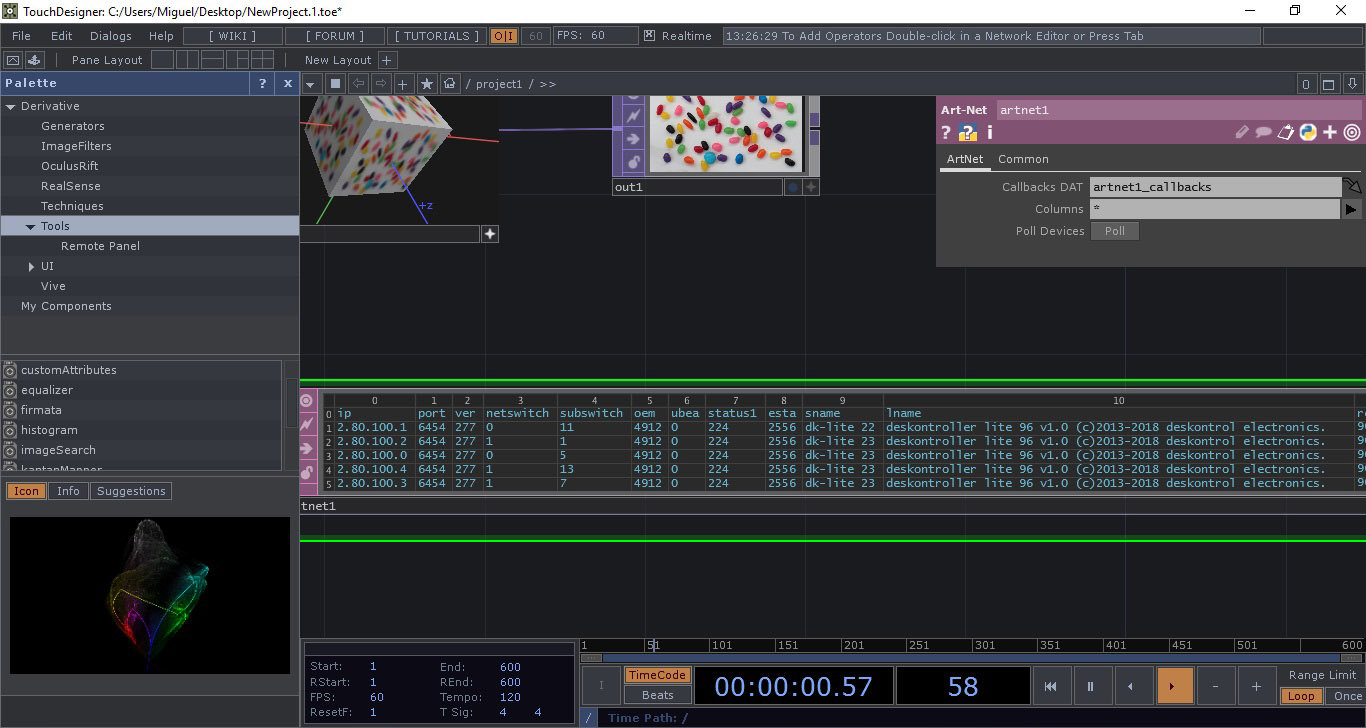This screenshot has height=728, width=1366.
Task: Enable Loop range limit mode
Action: pyautogui.click(x=1301, y=696)
